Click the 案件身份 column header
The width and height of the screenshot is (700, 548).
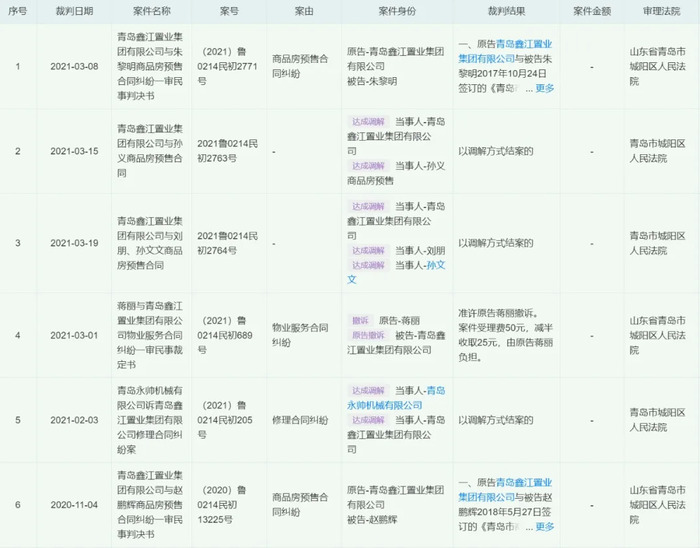pyautogui.click(x=397, y=11)
